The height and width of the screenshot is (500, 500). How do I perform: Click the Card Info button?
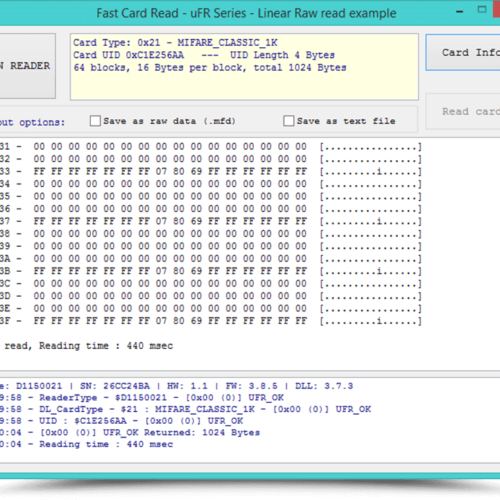463,53
